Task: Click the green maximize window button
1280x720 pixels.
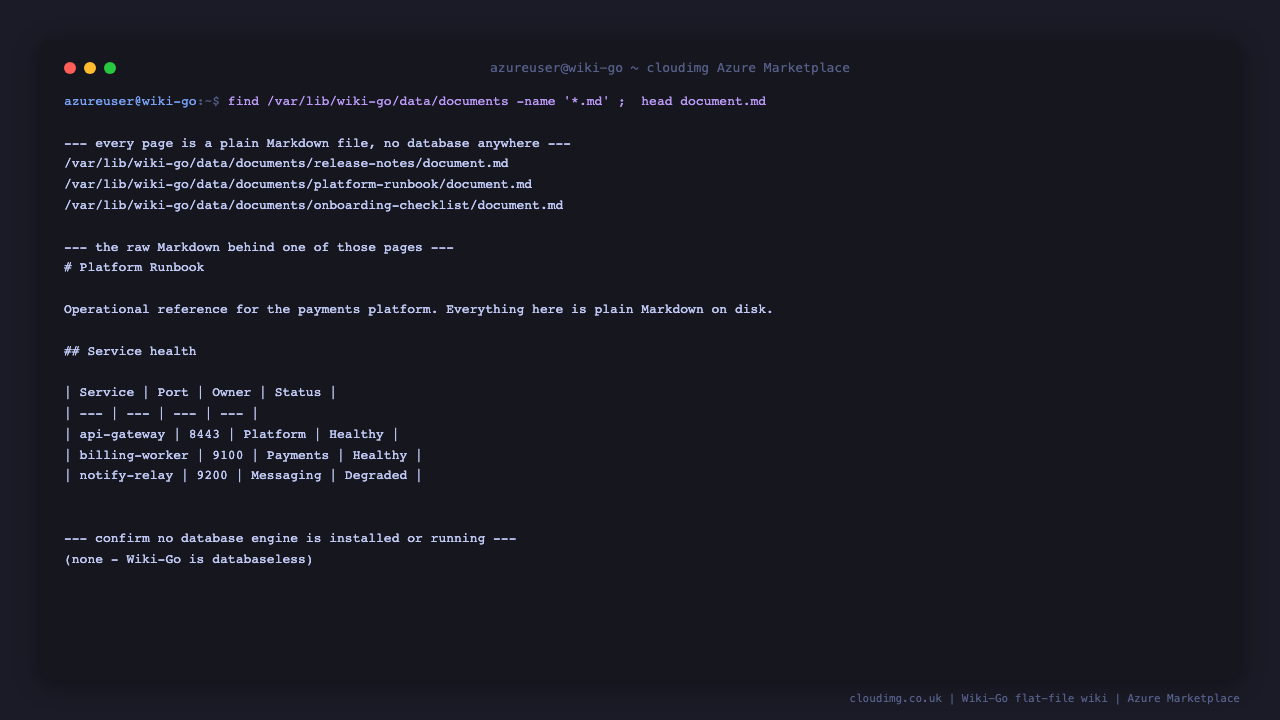Action: tap(110, 68)
